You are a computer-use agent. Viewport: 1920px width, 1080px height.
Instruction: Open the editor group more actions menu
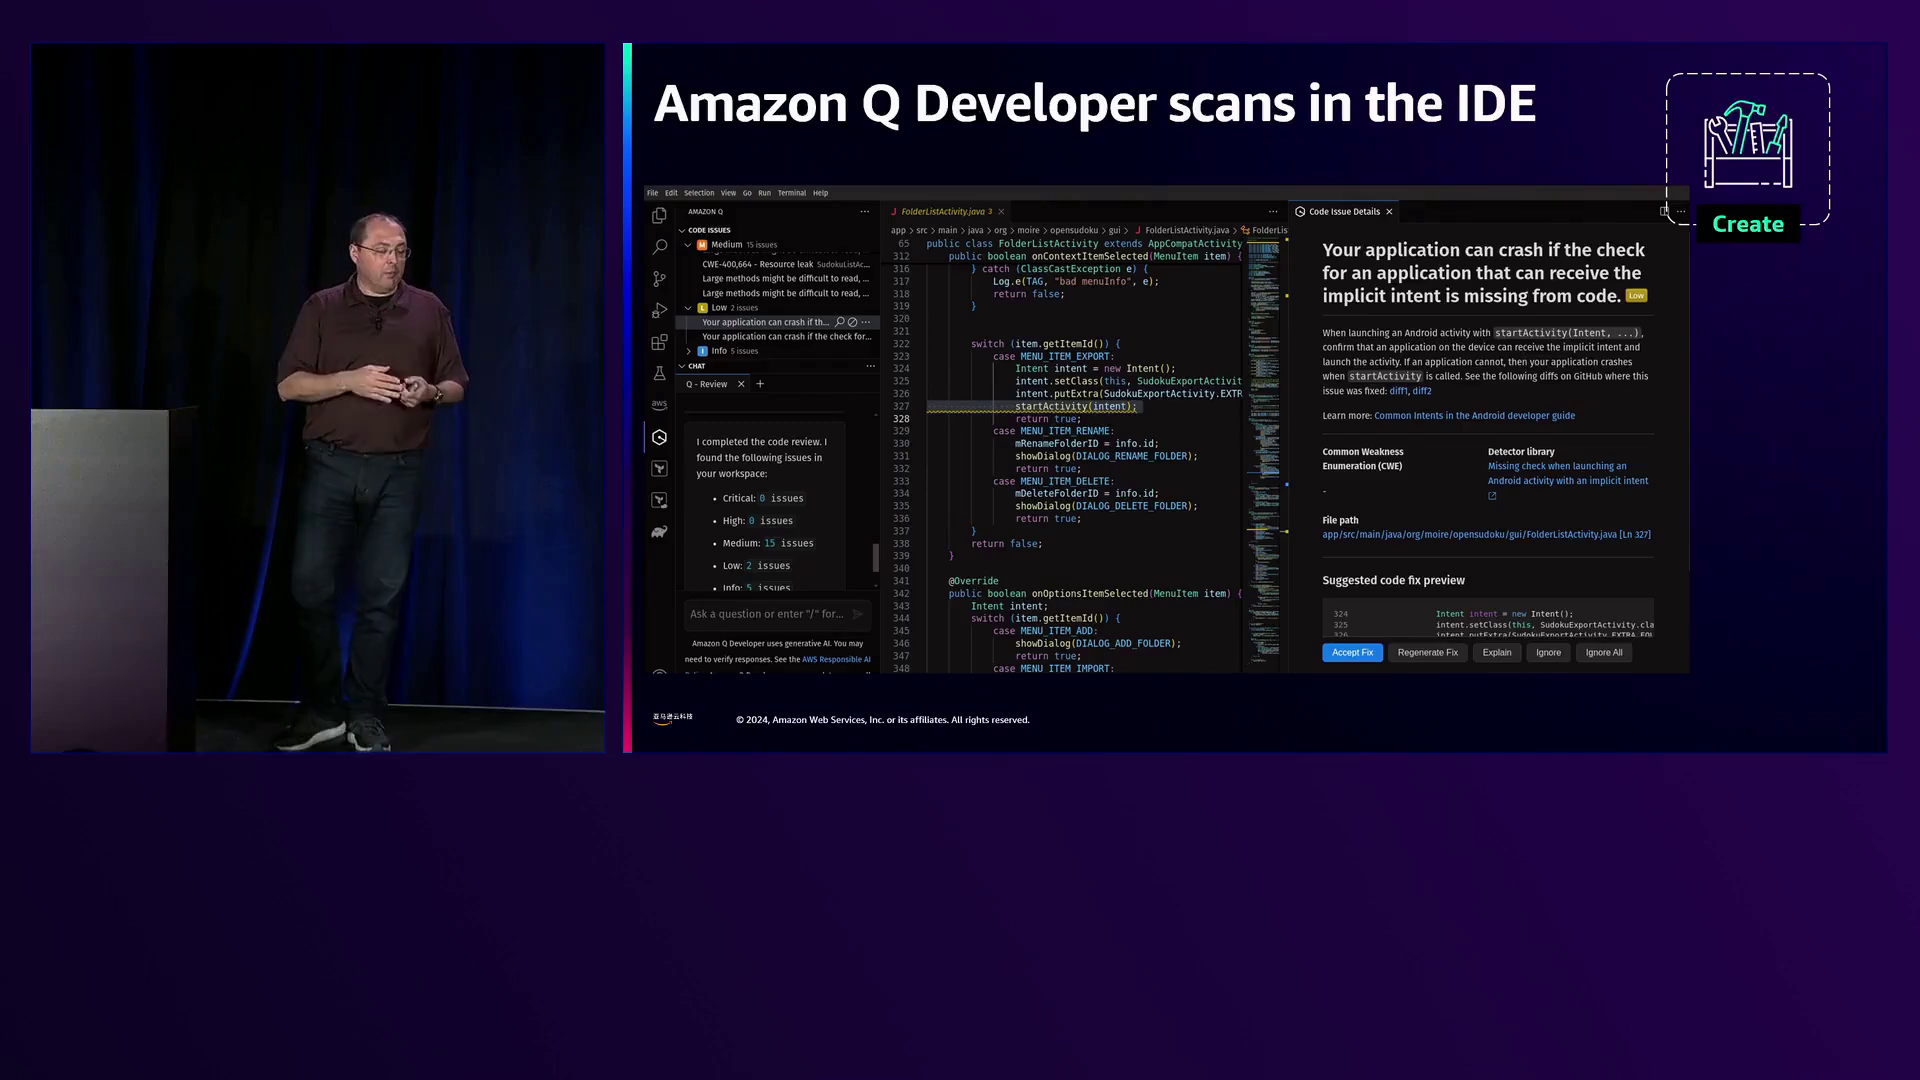pos(1273,212)
